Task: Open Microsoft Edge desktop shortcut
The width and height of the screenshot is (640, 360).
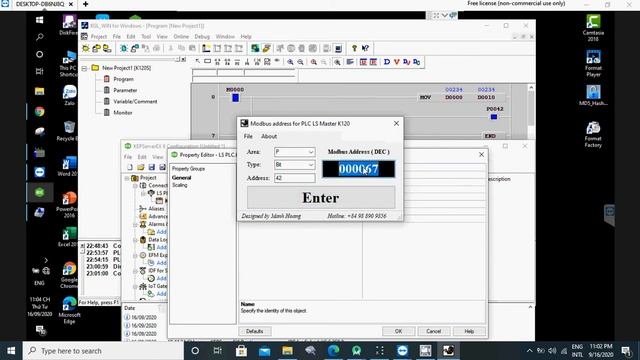Action: tap(69, 311)
